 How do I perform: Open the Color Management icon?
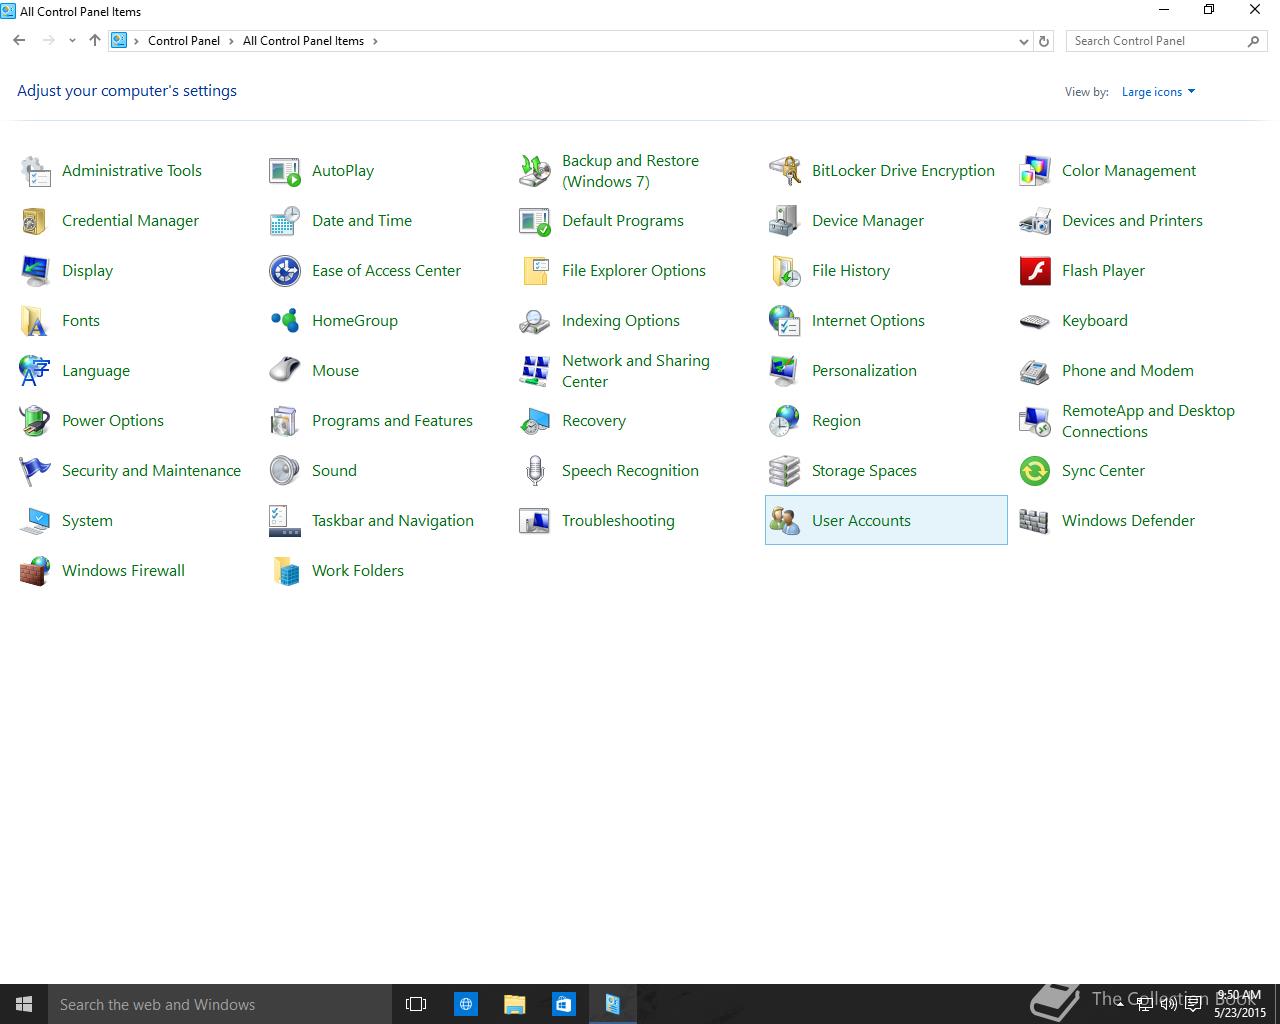click(x=1035, y=171)
